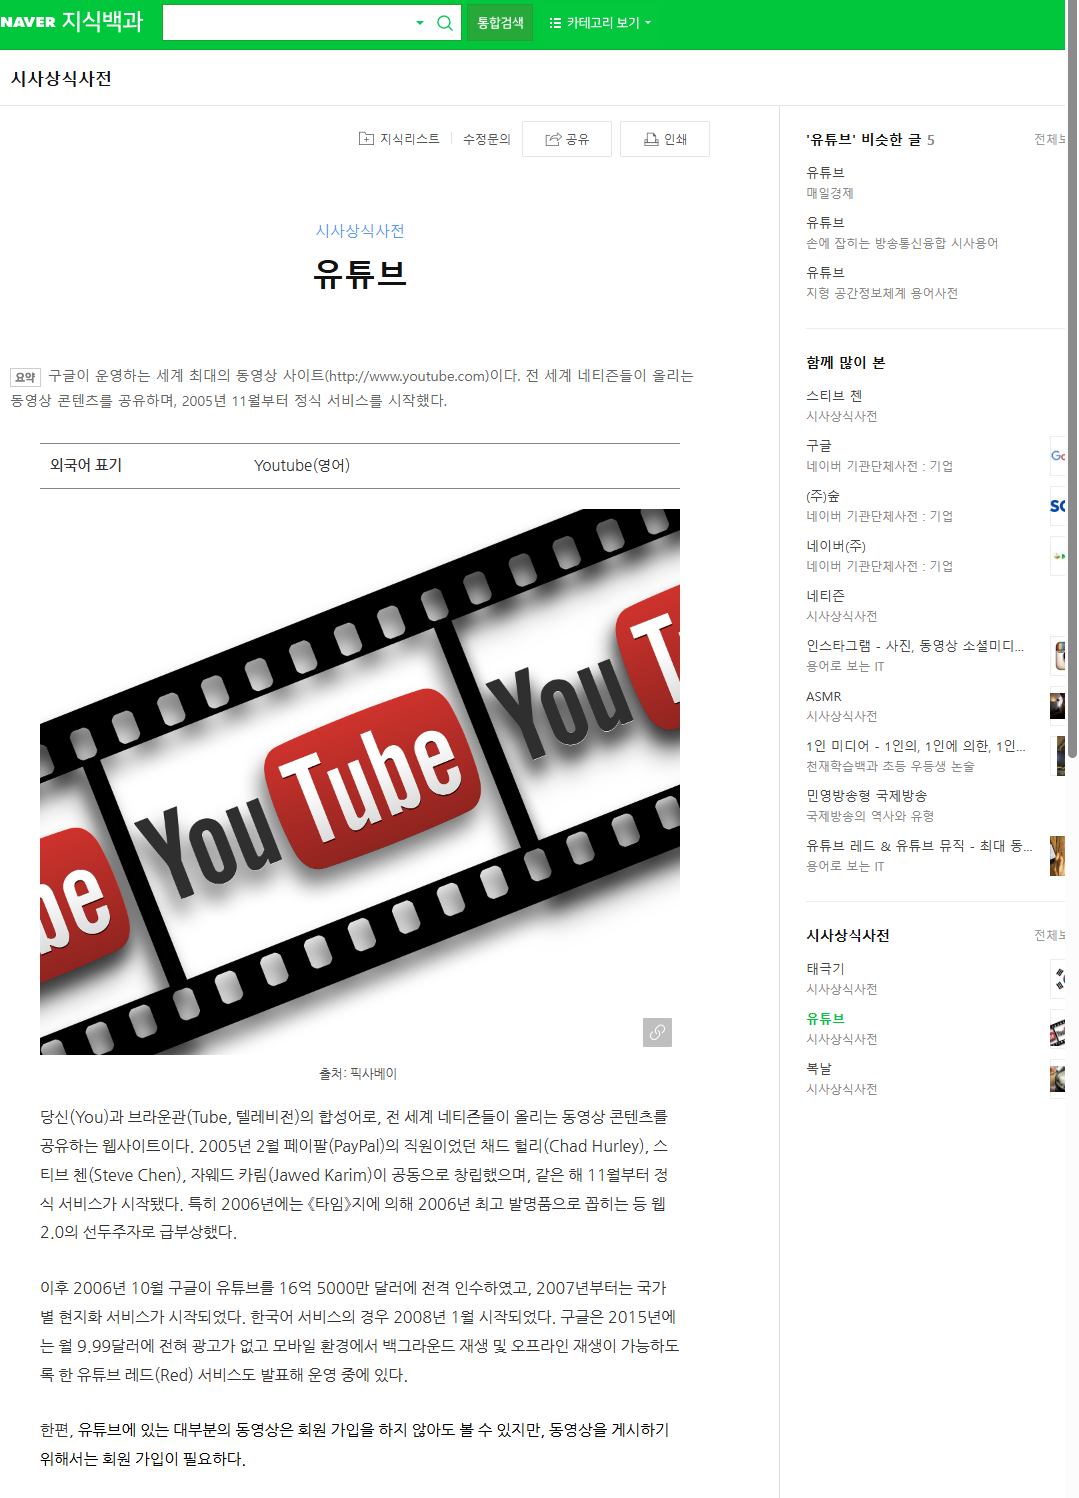Expand the search box dropdown arrow
The height and width of the screenshot is (1498, 1079).
[420, 22]
